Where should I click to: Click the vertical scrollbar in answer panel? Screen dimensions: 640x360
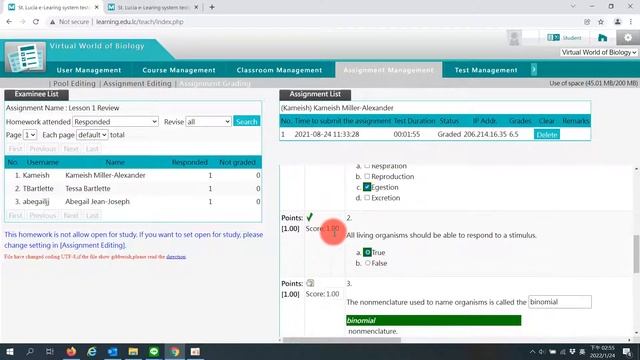[636, 253]
